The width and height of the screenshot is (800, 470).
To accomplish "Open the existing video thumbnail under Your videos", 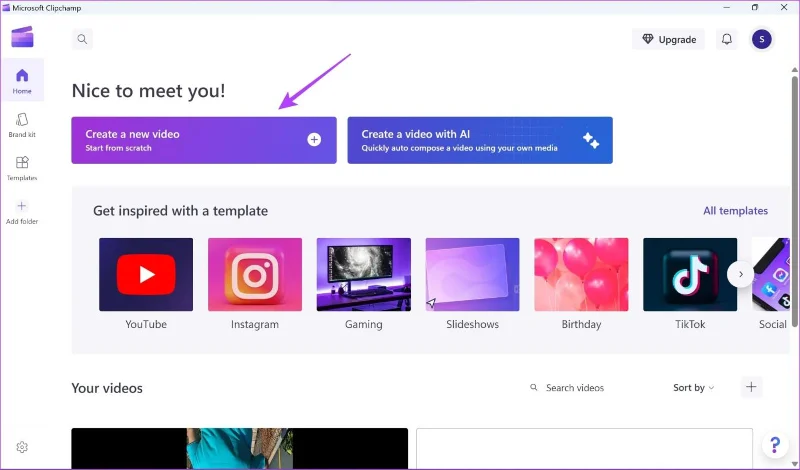I will pyautogui.click(x=240, y=449).
